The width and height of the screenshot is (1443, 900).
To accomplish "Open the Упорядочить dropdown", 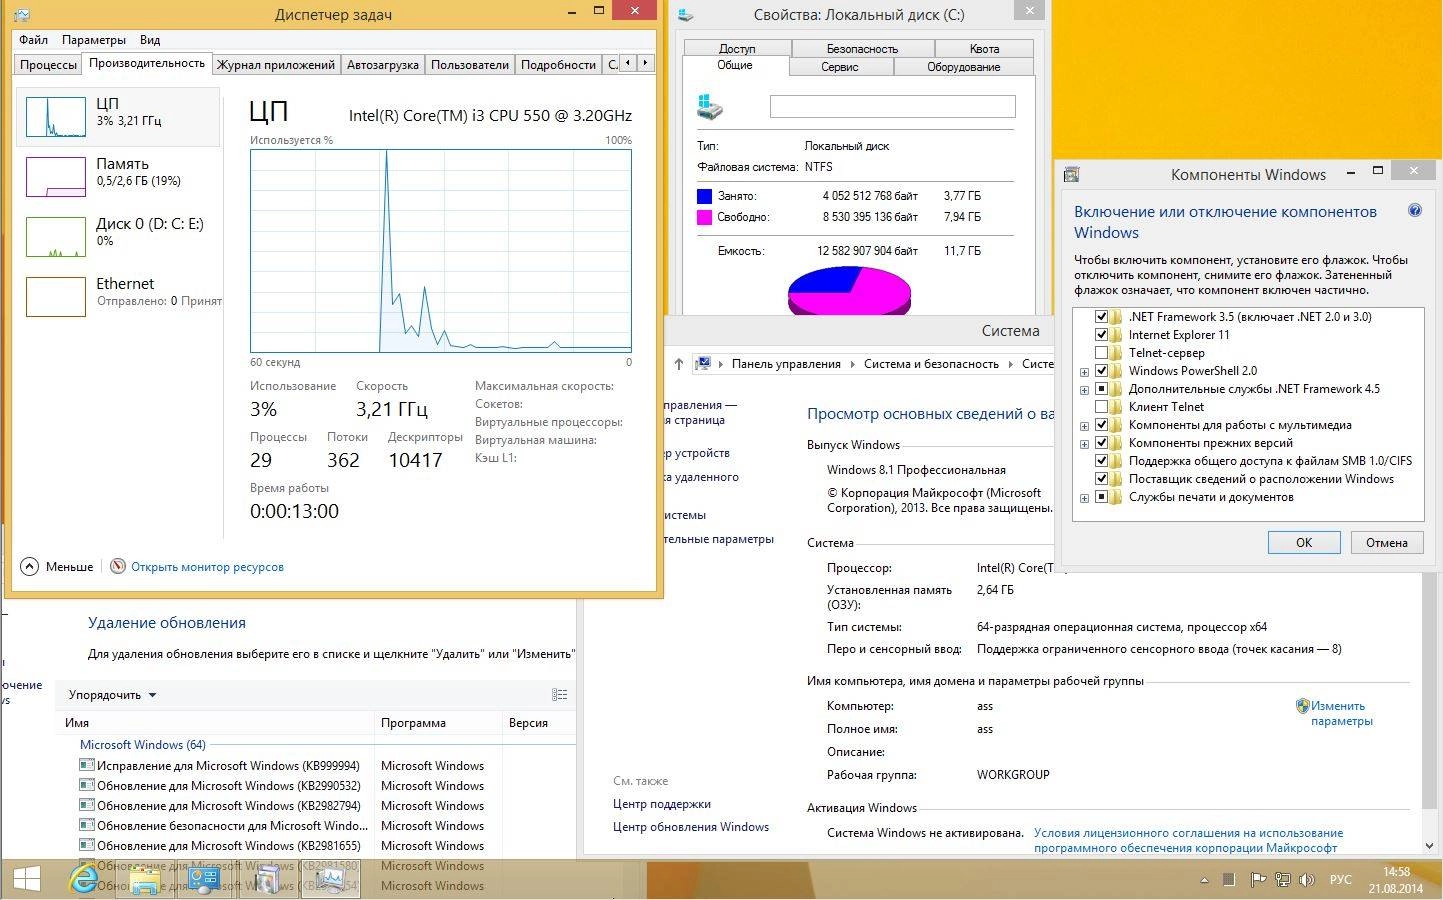I will (x=112, y=695).
